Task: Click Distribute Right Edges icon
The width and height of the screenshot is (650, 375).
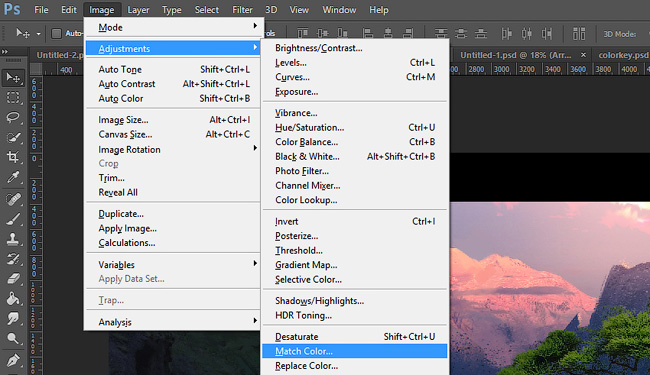Action: (x=546, y=33)
